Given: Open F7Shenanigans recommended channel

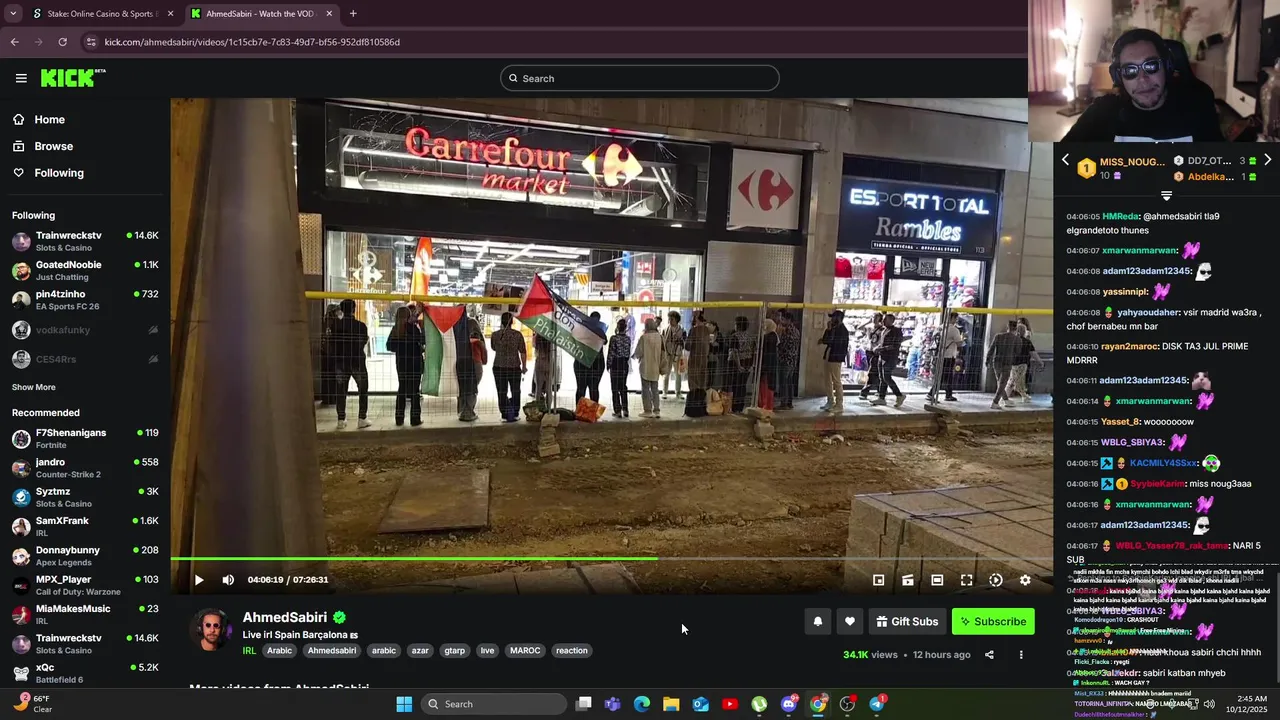Looking at the screenshot, I should 85,438.
